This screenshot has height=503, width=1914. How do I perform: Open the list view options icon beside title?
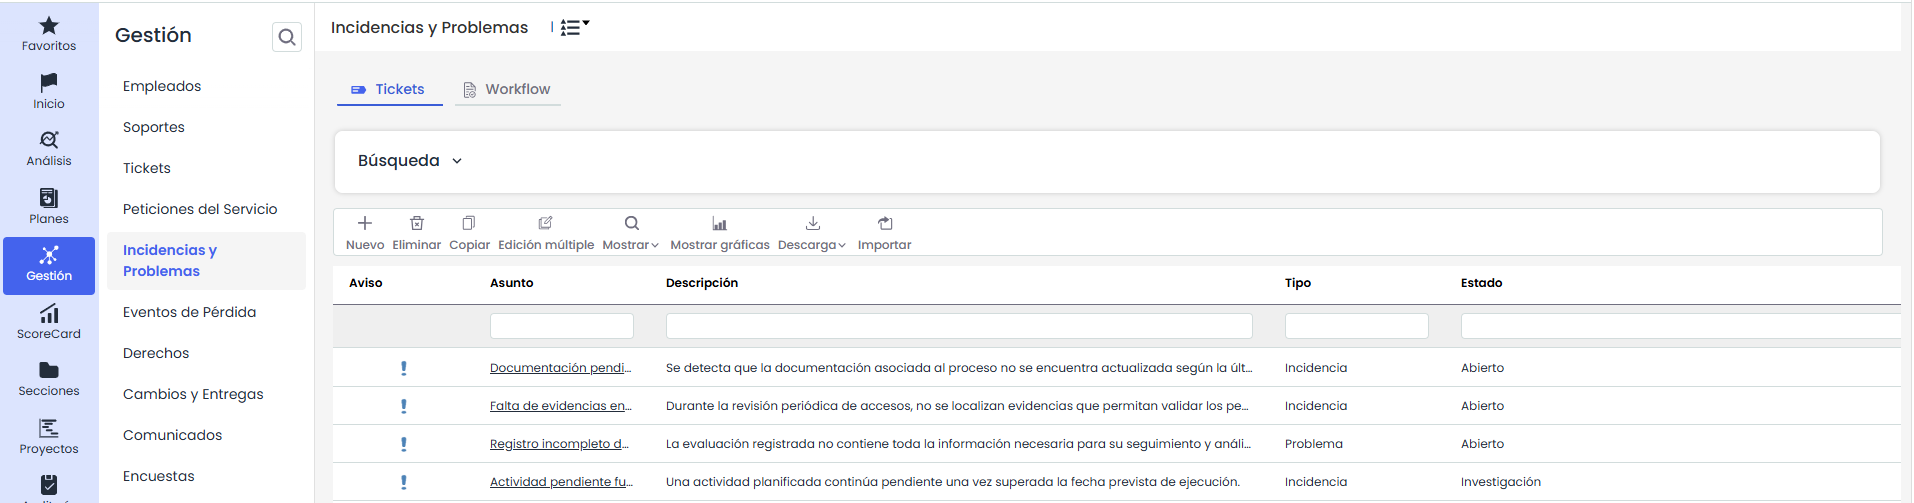[575, 27]
